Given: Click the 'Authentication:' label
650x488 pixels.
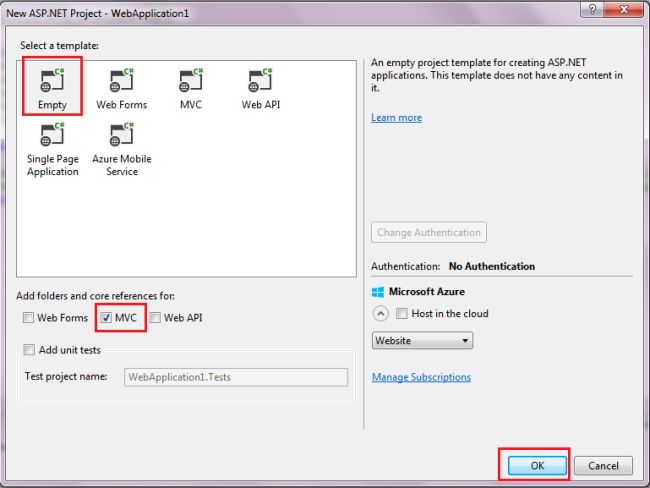Looking at the screenshot, I should point(405,266).
